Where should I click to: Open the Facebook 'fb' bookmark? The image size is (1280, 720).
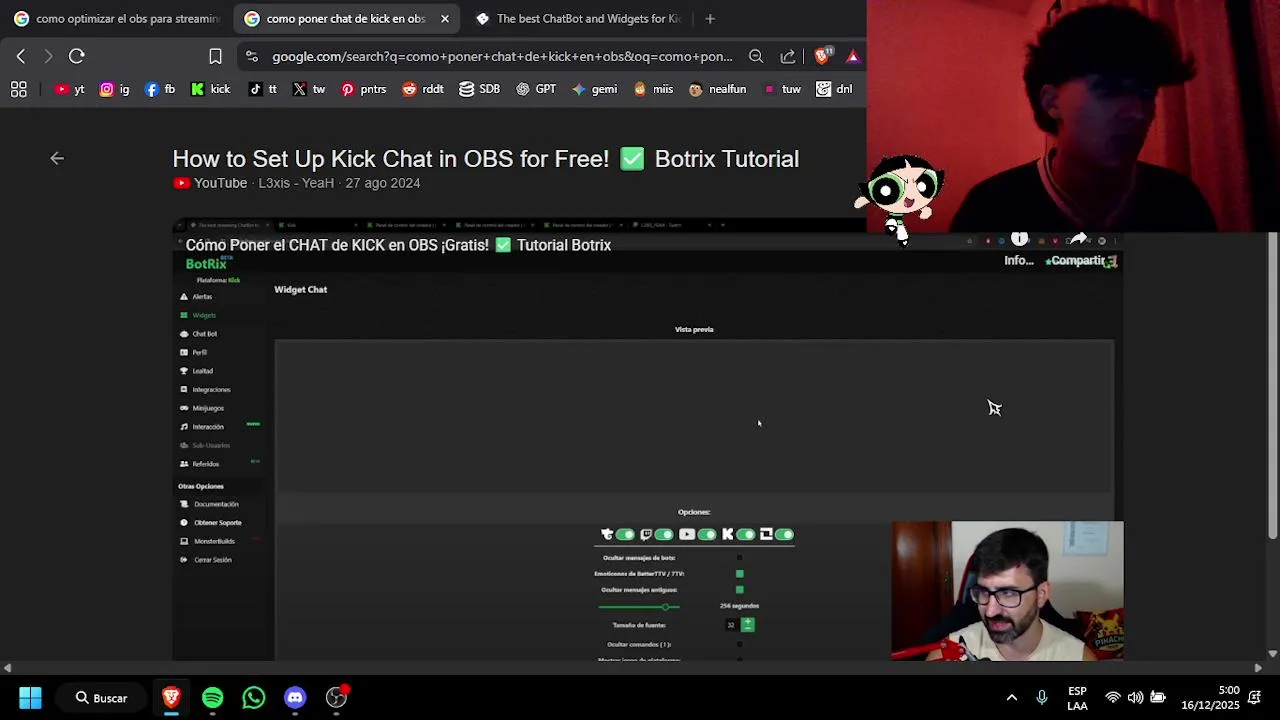160,89
